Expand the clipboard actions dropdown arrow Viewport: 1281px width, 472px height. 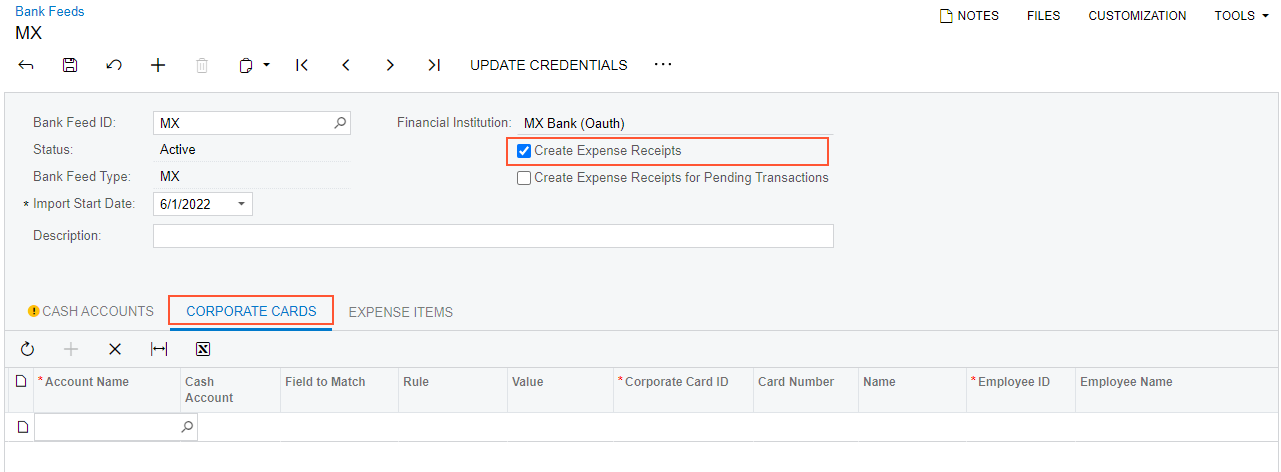[x=267, y=66]
